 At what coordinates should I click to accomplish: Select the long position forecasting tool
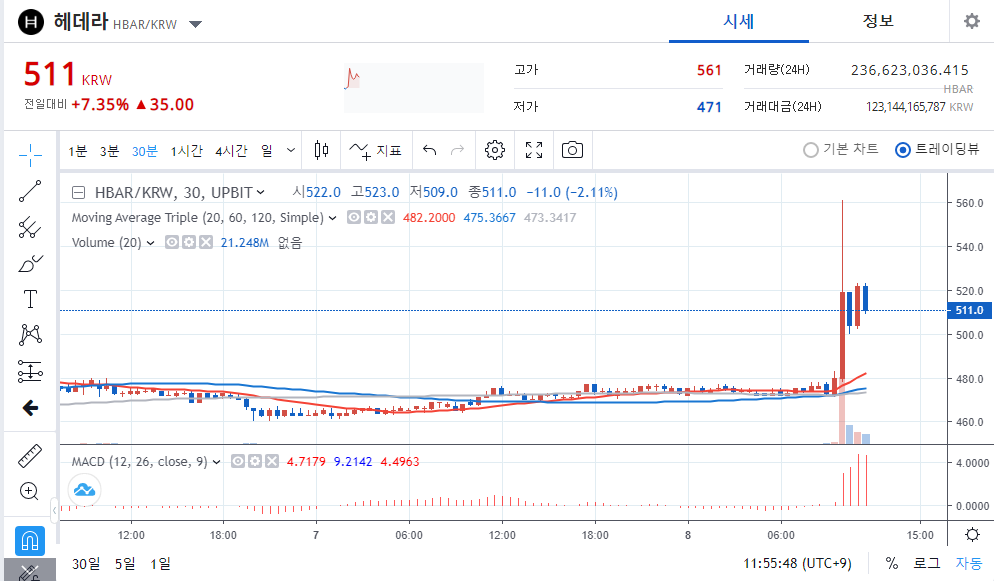(x=30, y=371)
